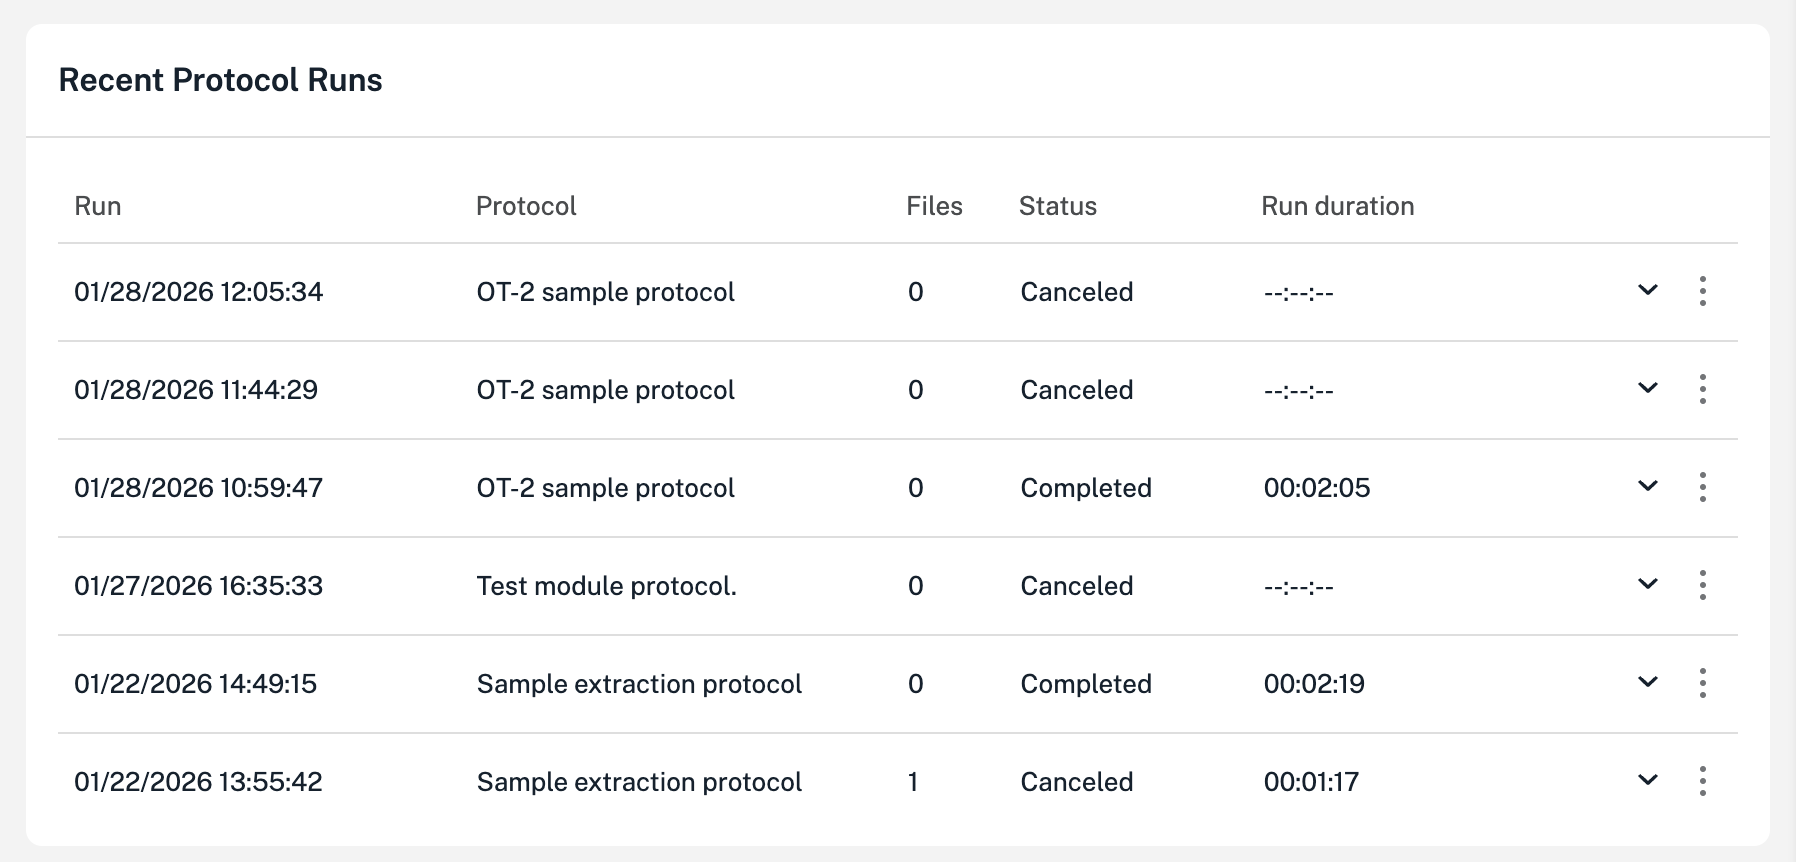Expand the Test module protocol run details
This screenshot has width=1796, height=862.
coord(1646,585)
